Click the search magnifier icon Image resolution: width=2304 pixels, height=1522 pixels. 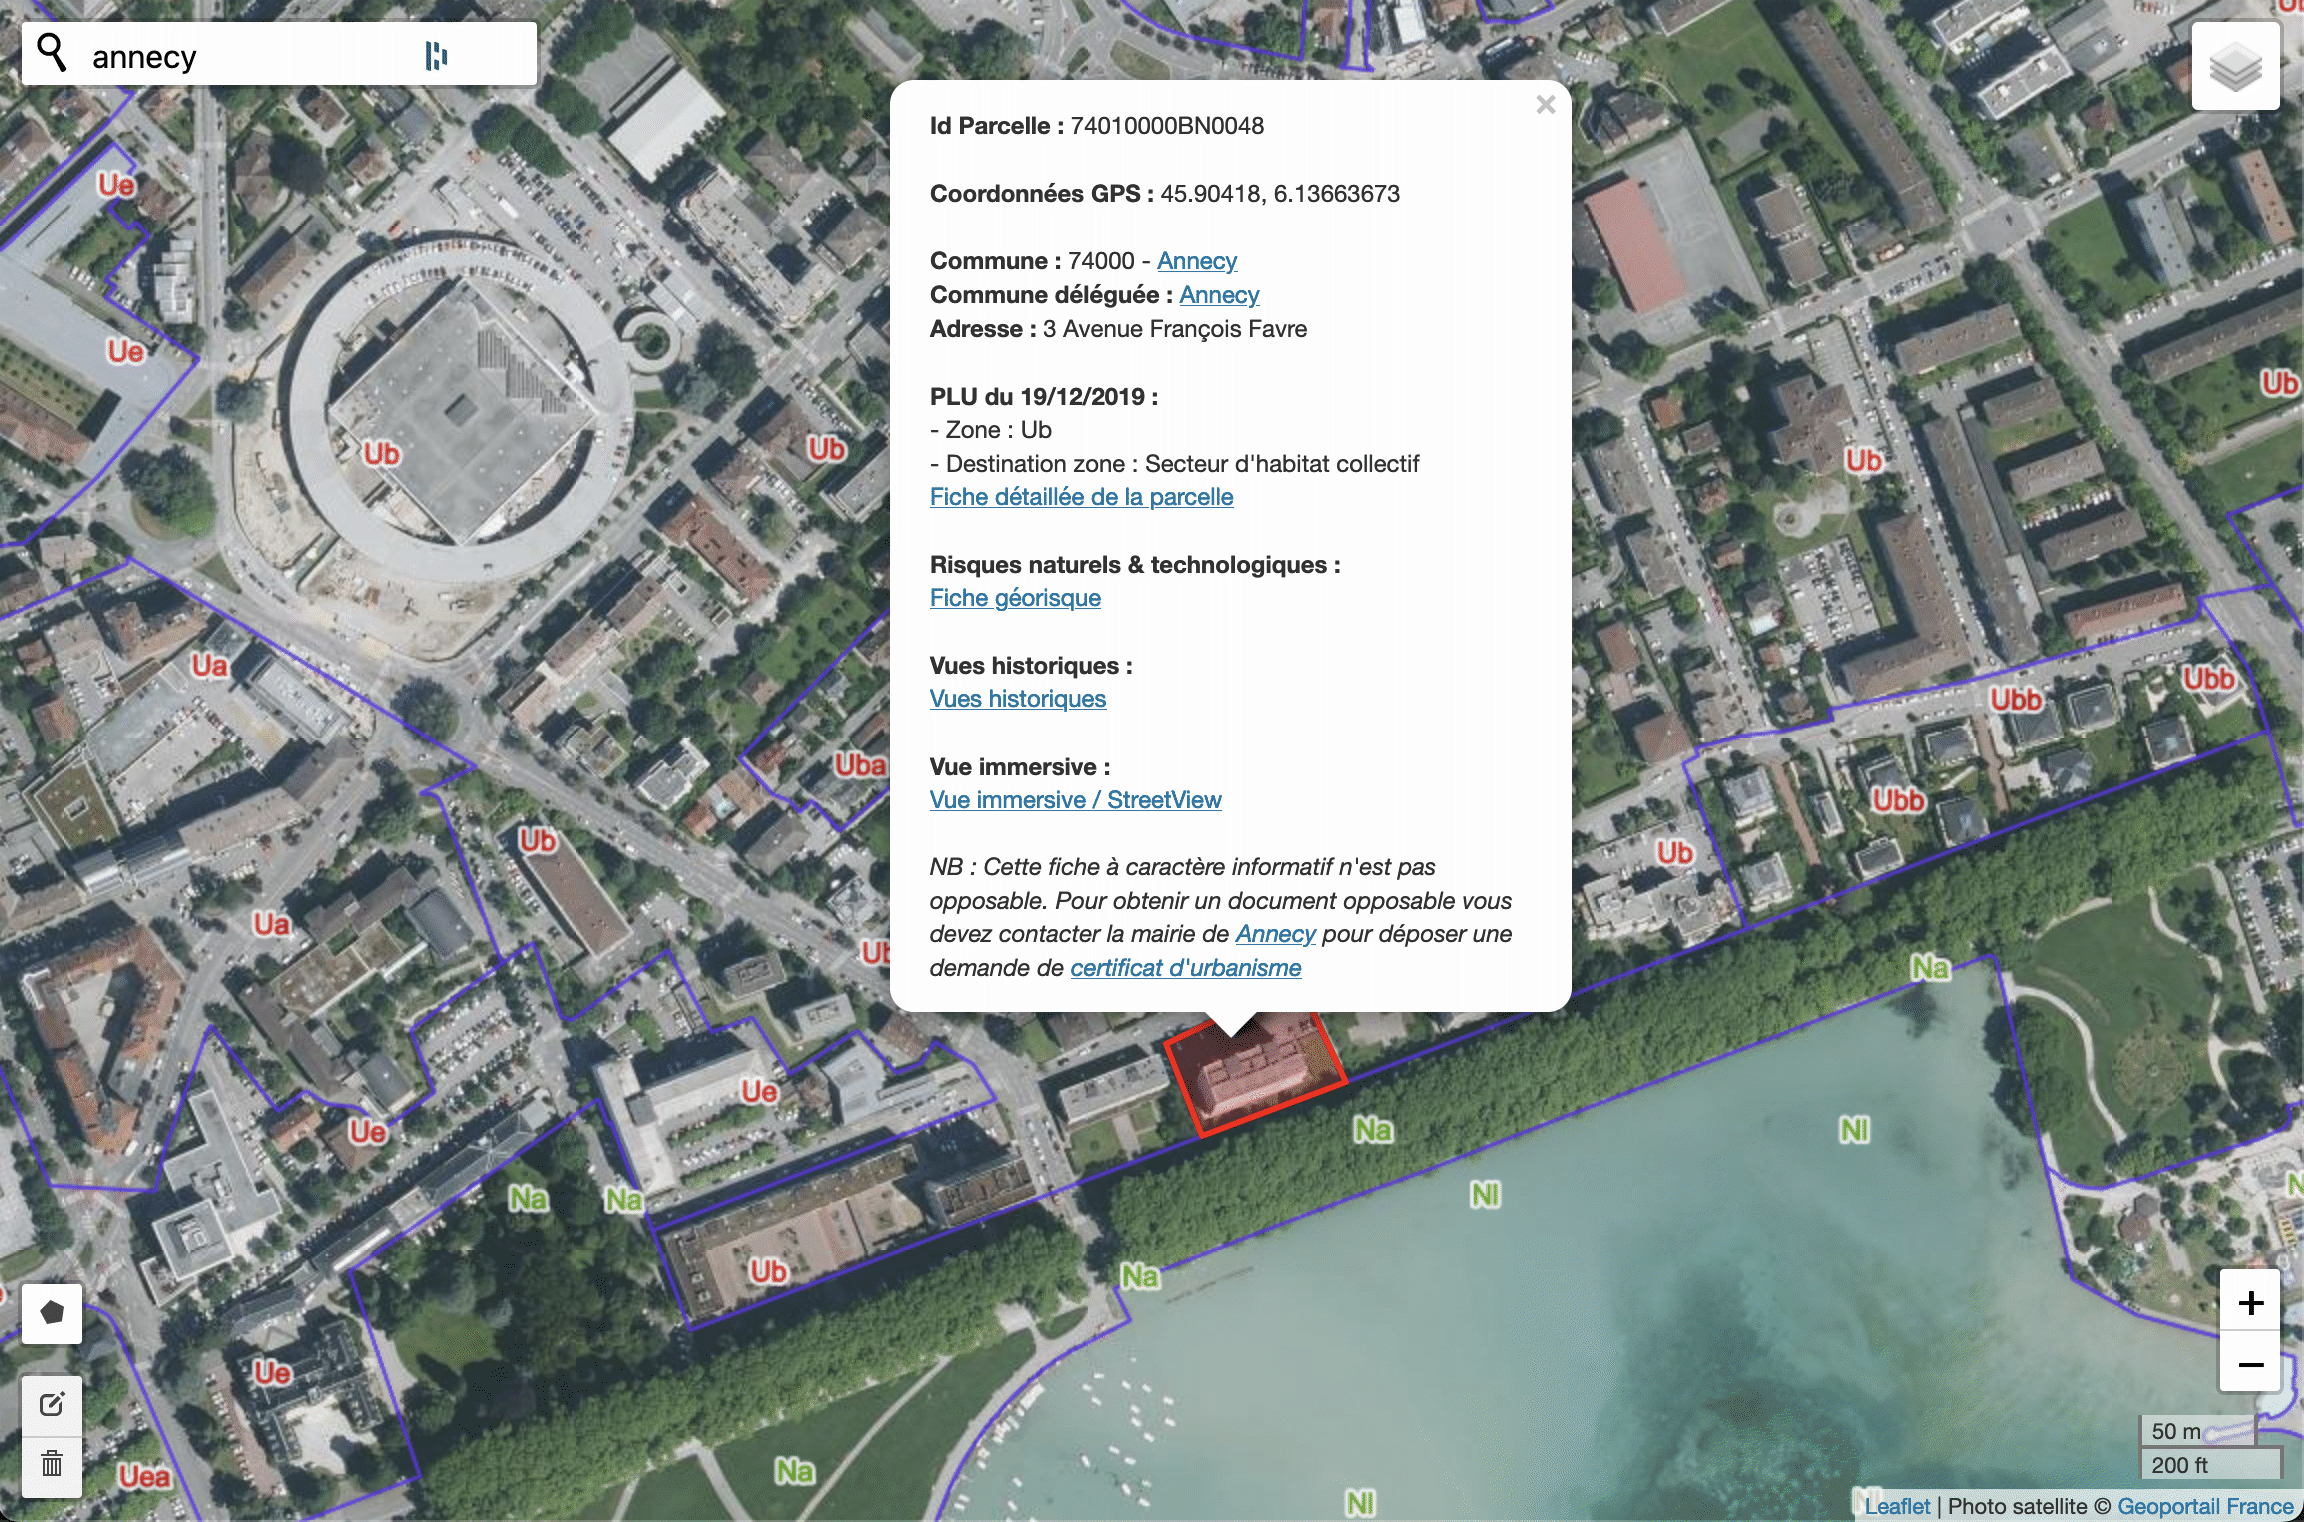tap(52, 54)
